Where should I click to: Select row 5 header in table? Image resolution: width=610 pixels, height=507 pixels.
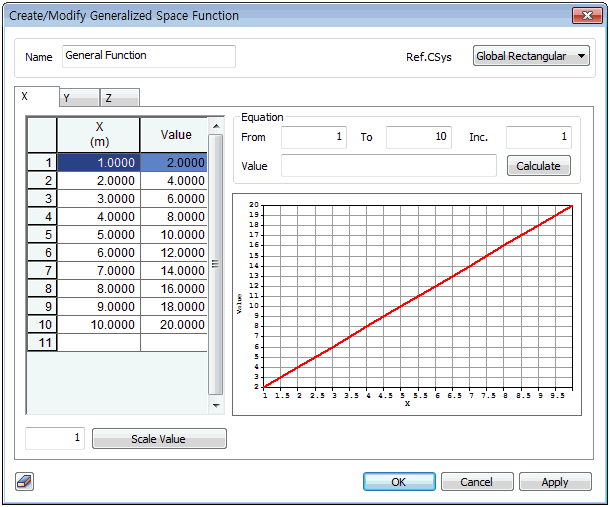41,235
